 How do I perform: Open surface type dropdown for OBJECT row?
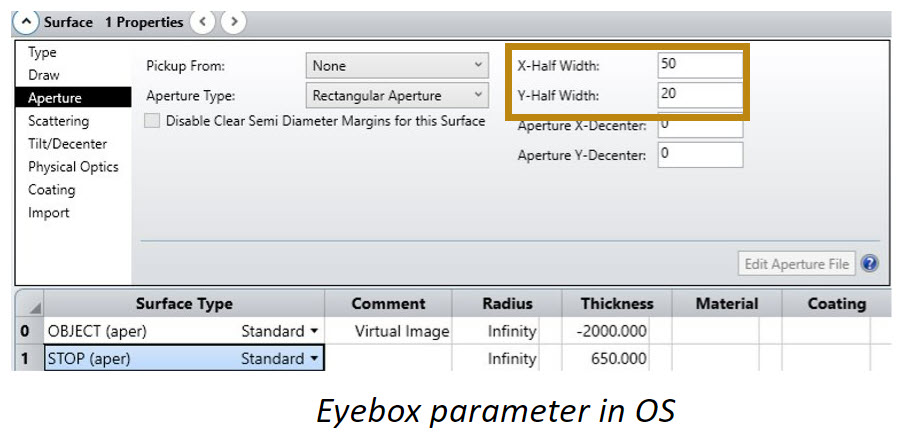tap(313, 331)
